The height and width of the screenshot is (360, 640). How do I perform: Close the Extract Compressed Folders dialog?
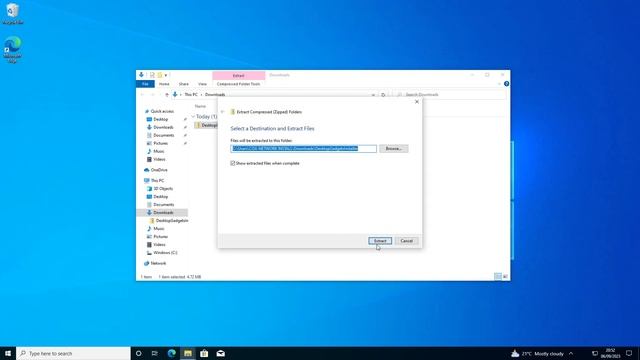tap(417, 102)
